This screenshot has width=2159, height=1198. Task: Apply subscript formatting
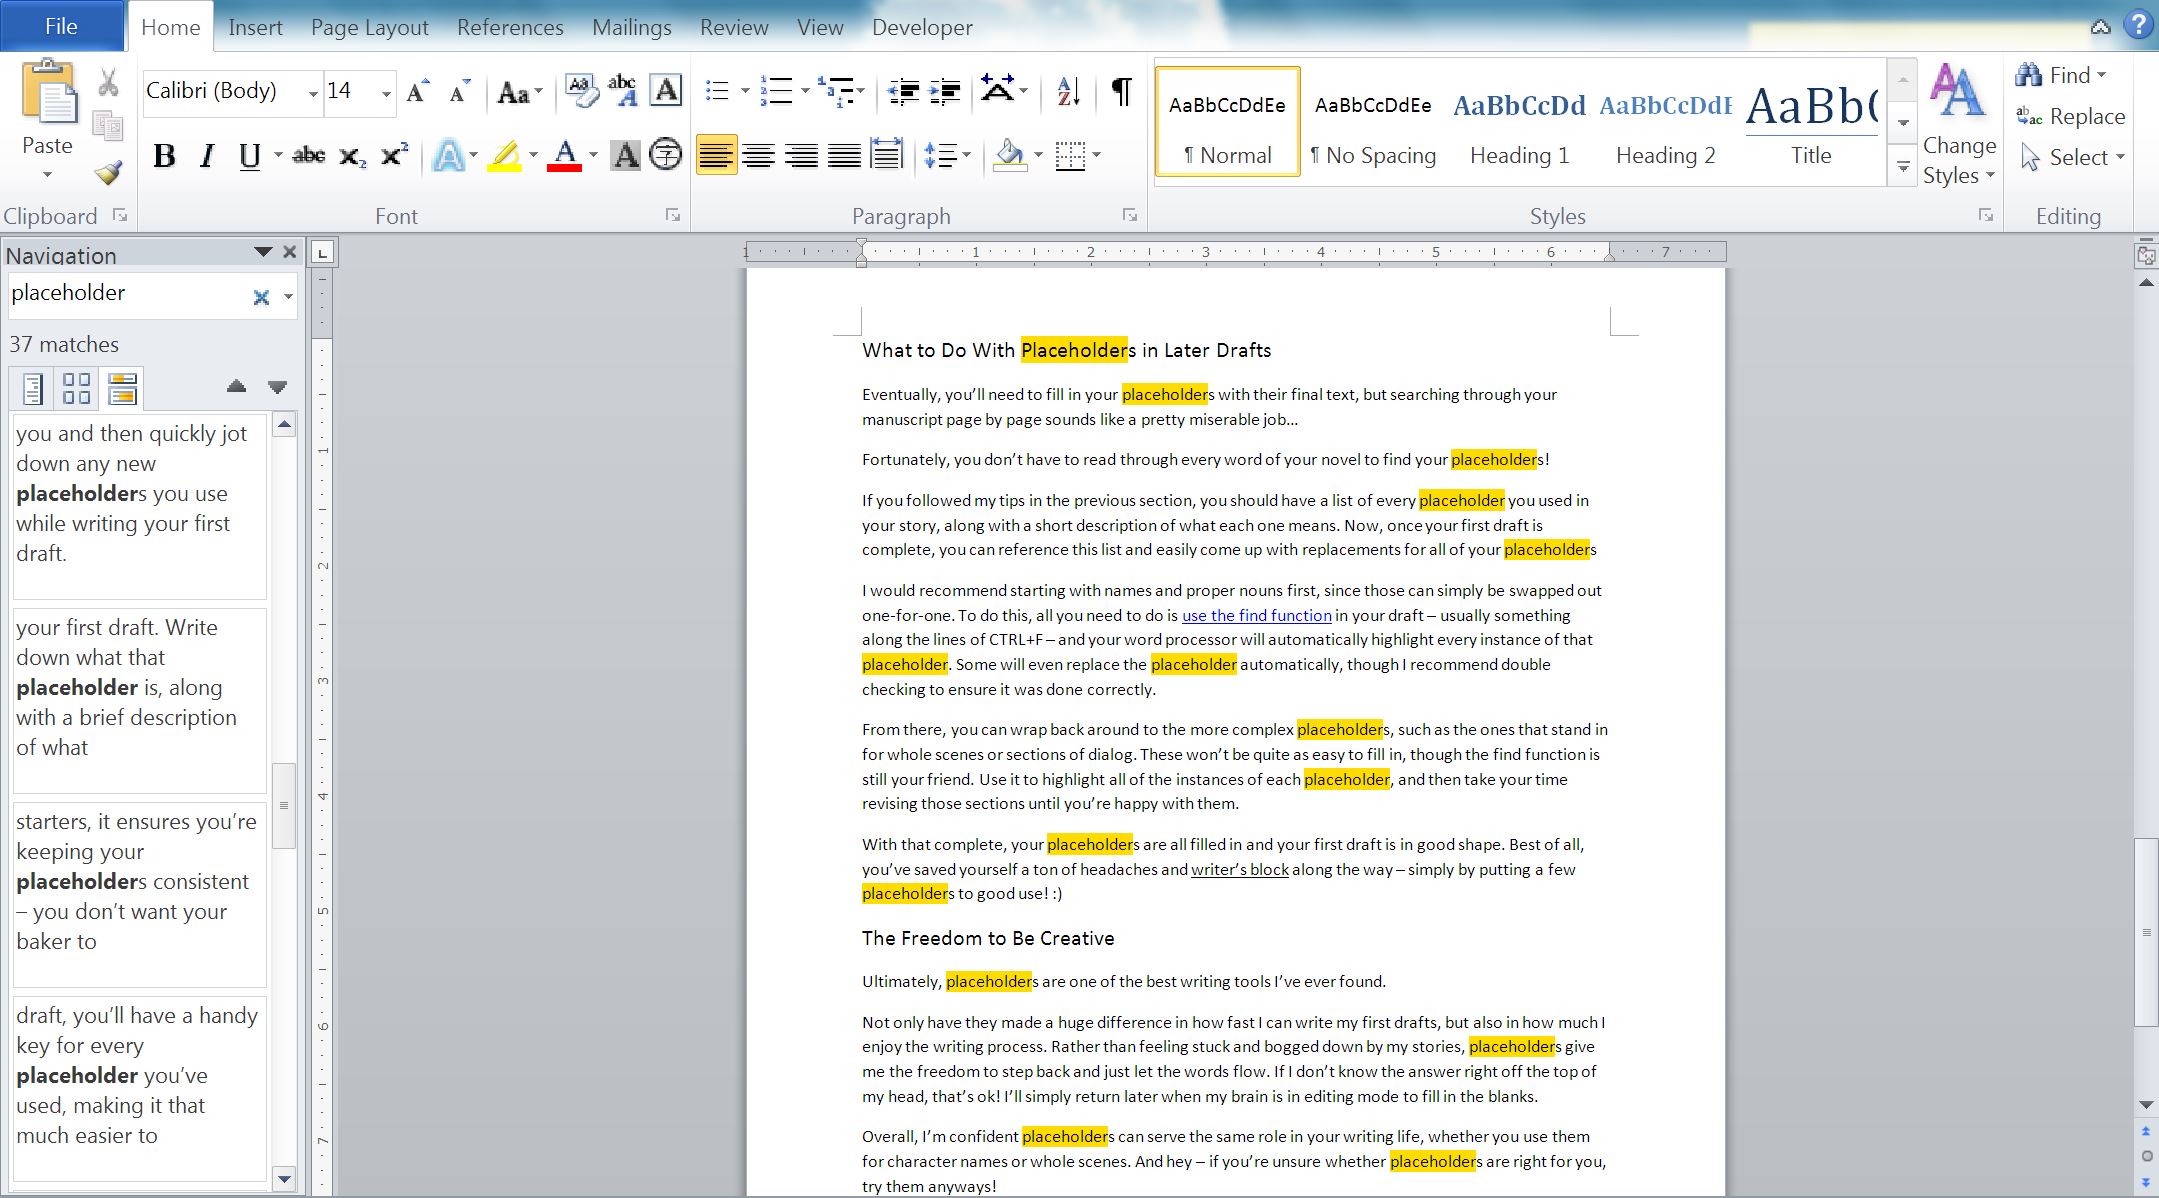point(352,156)
